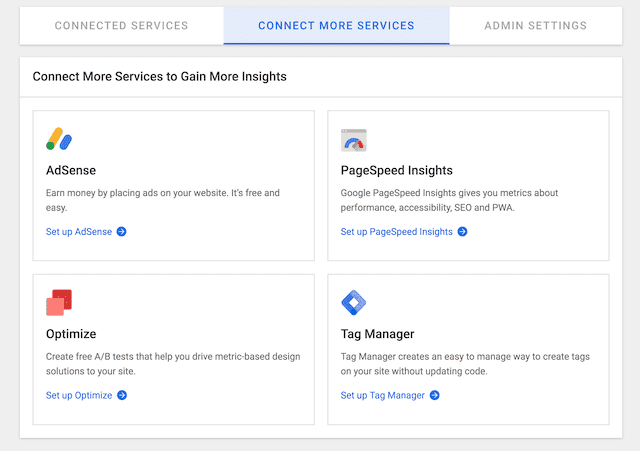Click the PageSpeed Insights gauge icon
The width and height of the screenshot is (640, 451).
pos(353,140)
